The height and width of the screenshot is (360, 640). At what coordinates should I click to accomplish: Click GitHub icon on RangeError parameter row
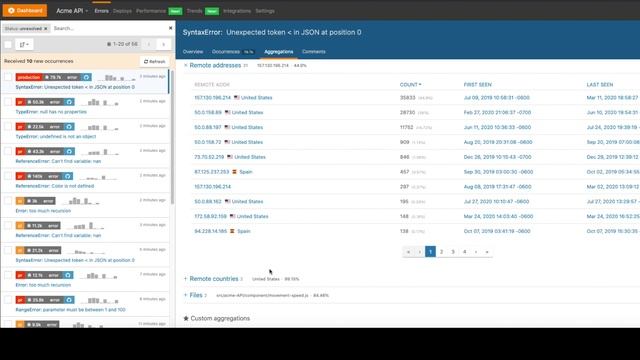click(69, 300)
